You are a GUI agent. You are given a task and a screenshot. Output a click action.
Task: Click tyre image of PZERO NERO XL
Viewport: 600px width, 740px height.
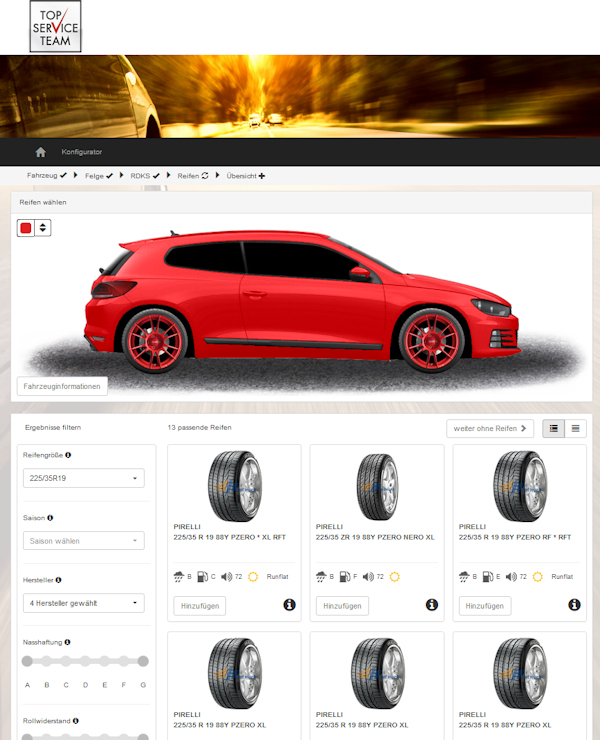pos(377,487)
